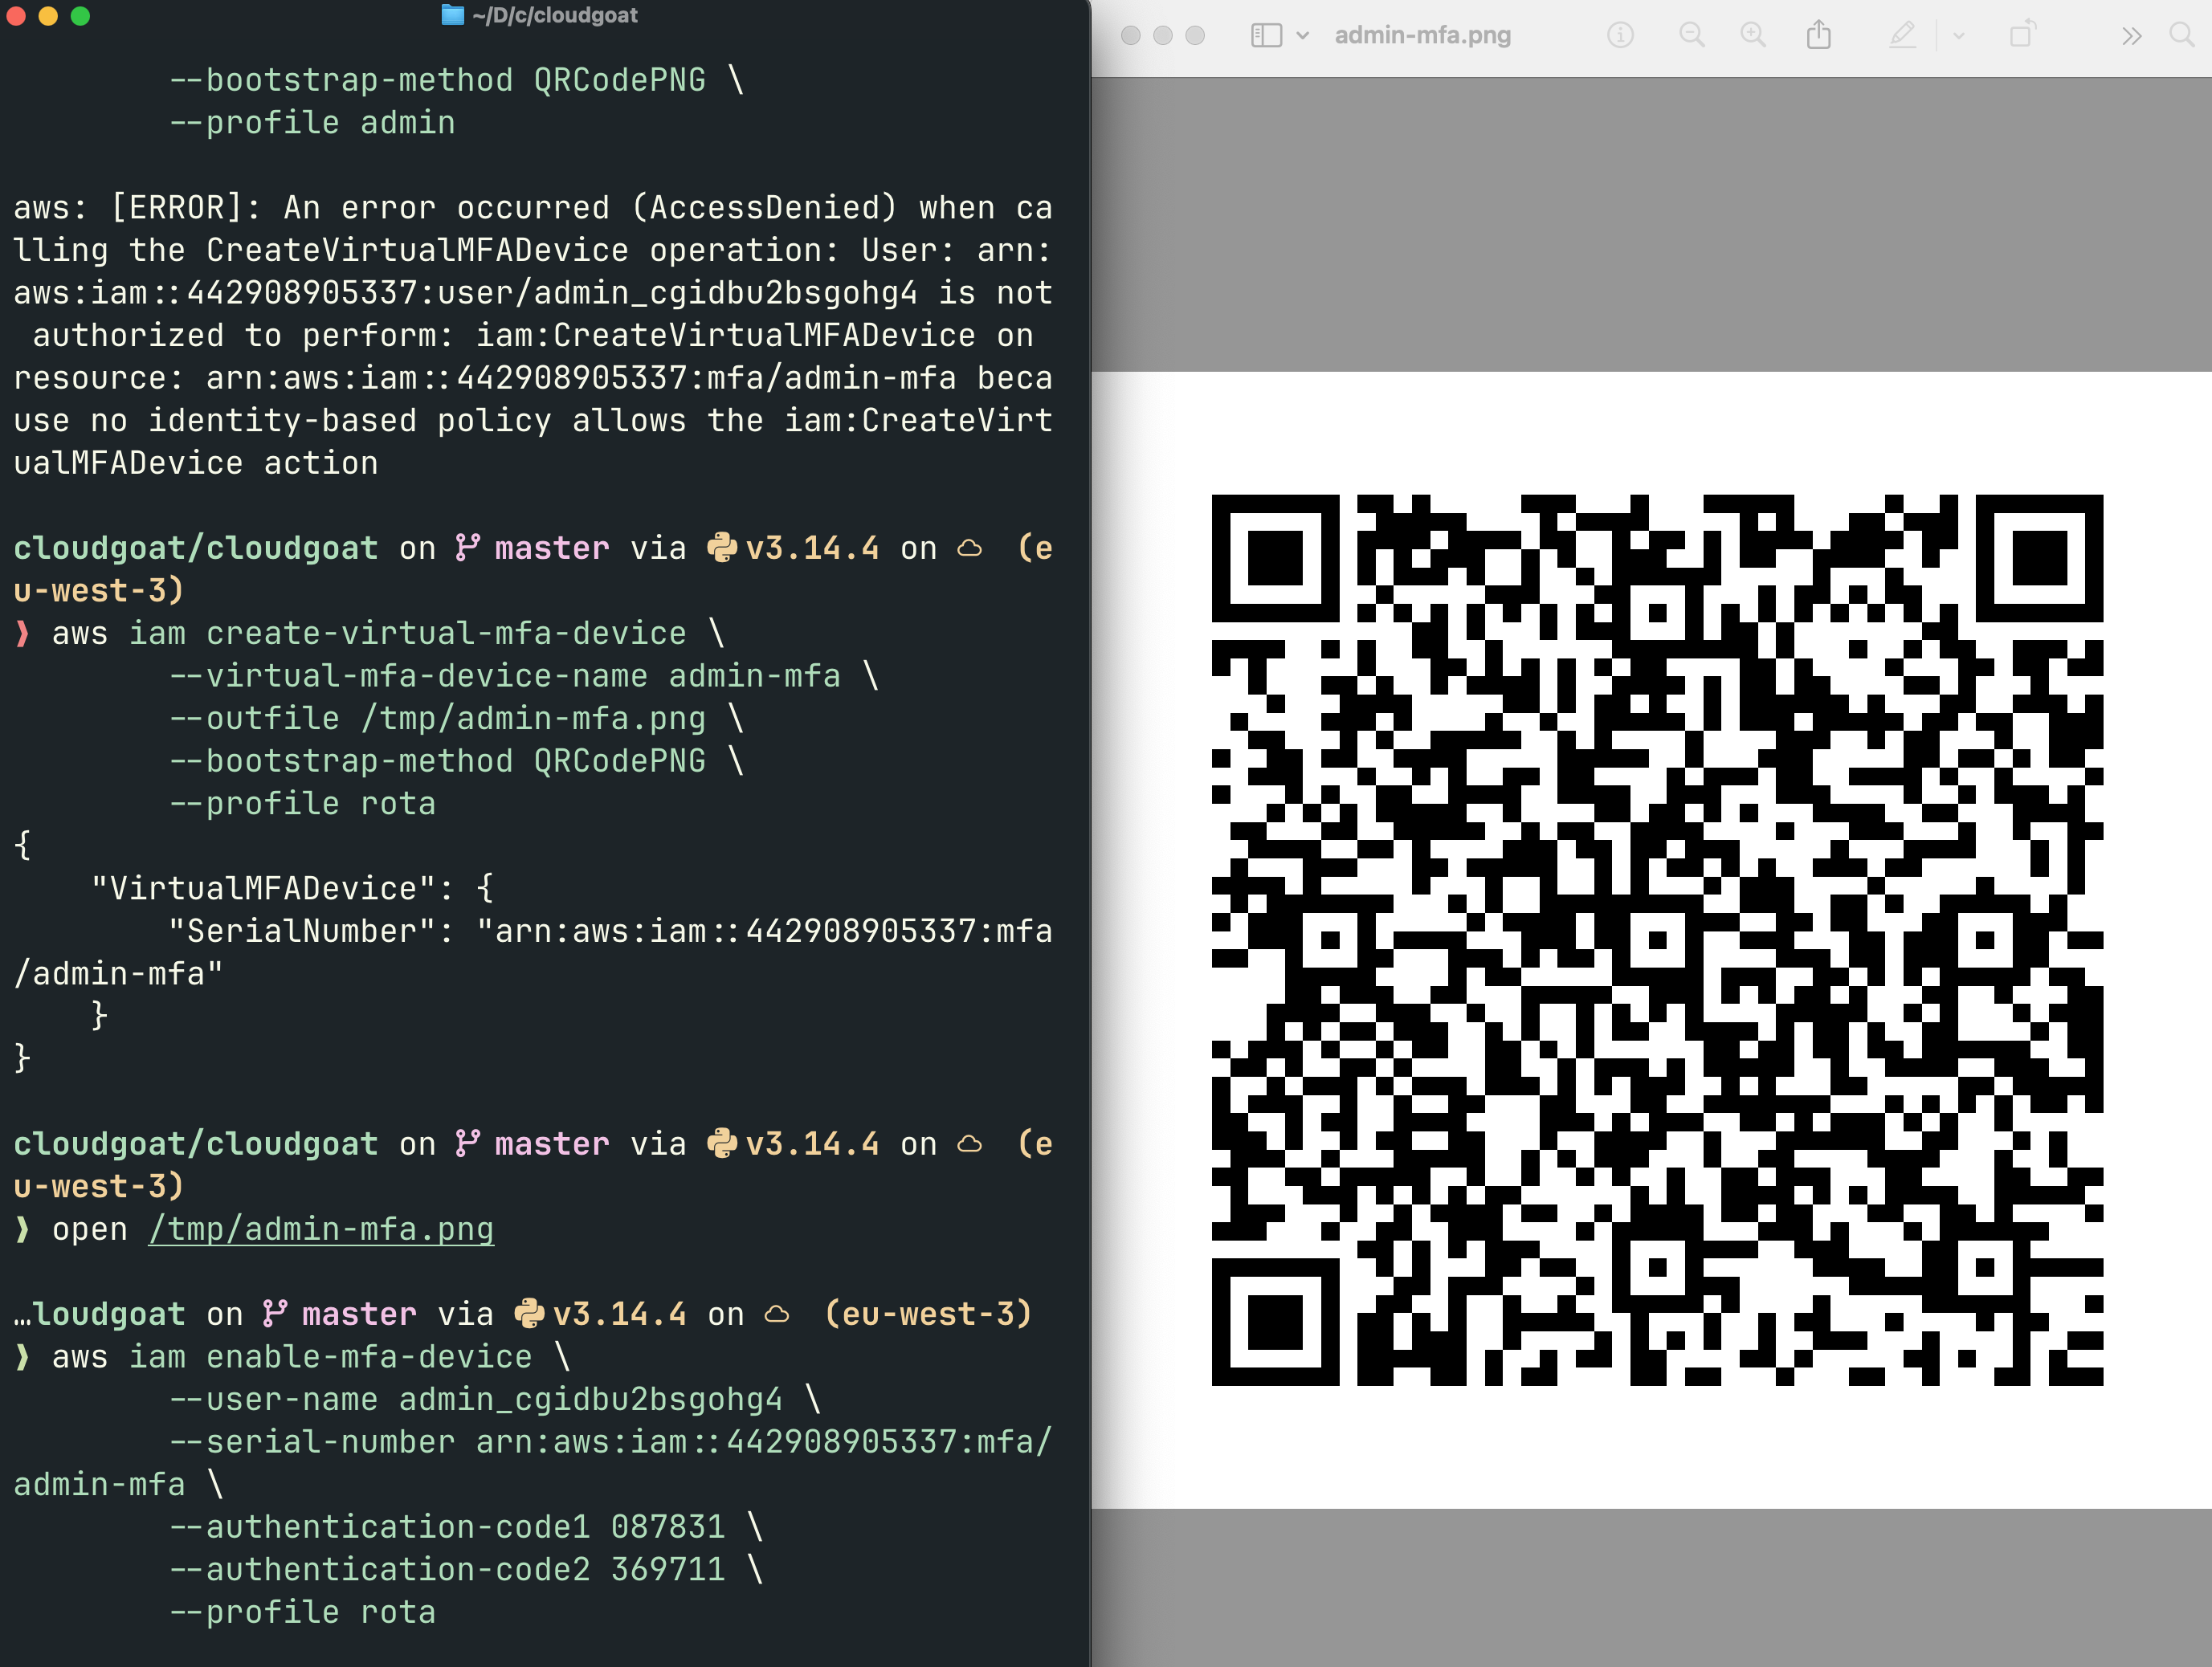Minimize the Preview window
Image resolution: width=2212 pixels, height=1667 pixels.
tap(1163, 35)
